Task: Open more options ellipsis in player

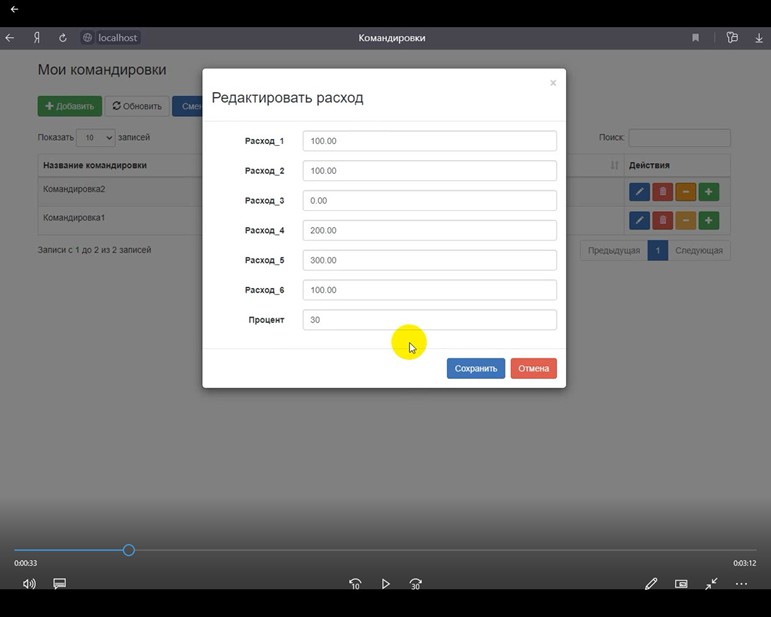Action: pyautogui.click(x=741, y=584)
